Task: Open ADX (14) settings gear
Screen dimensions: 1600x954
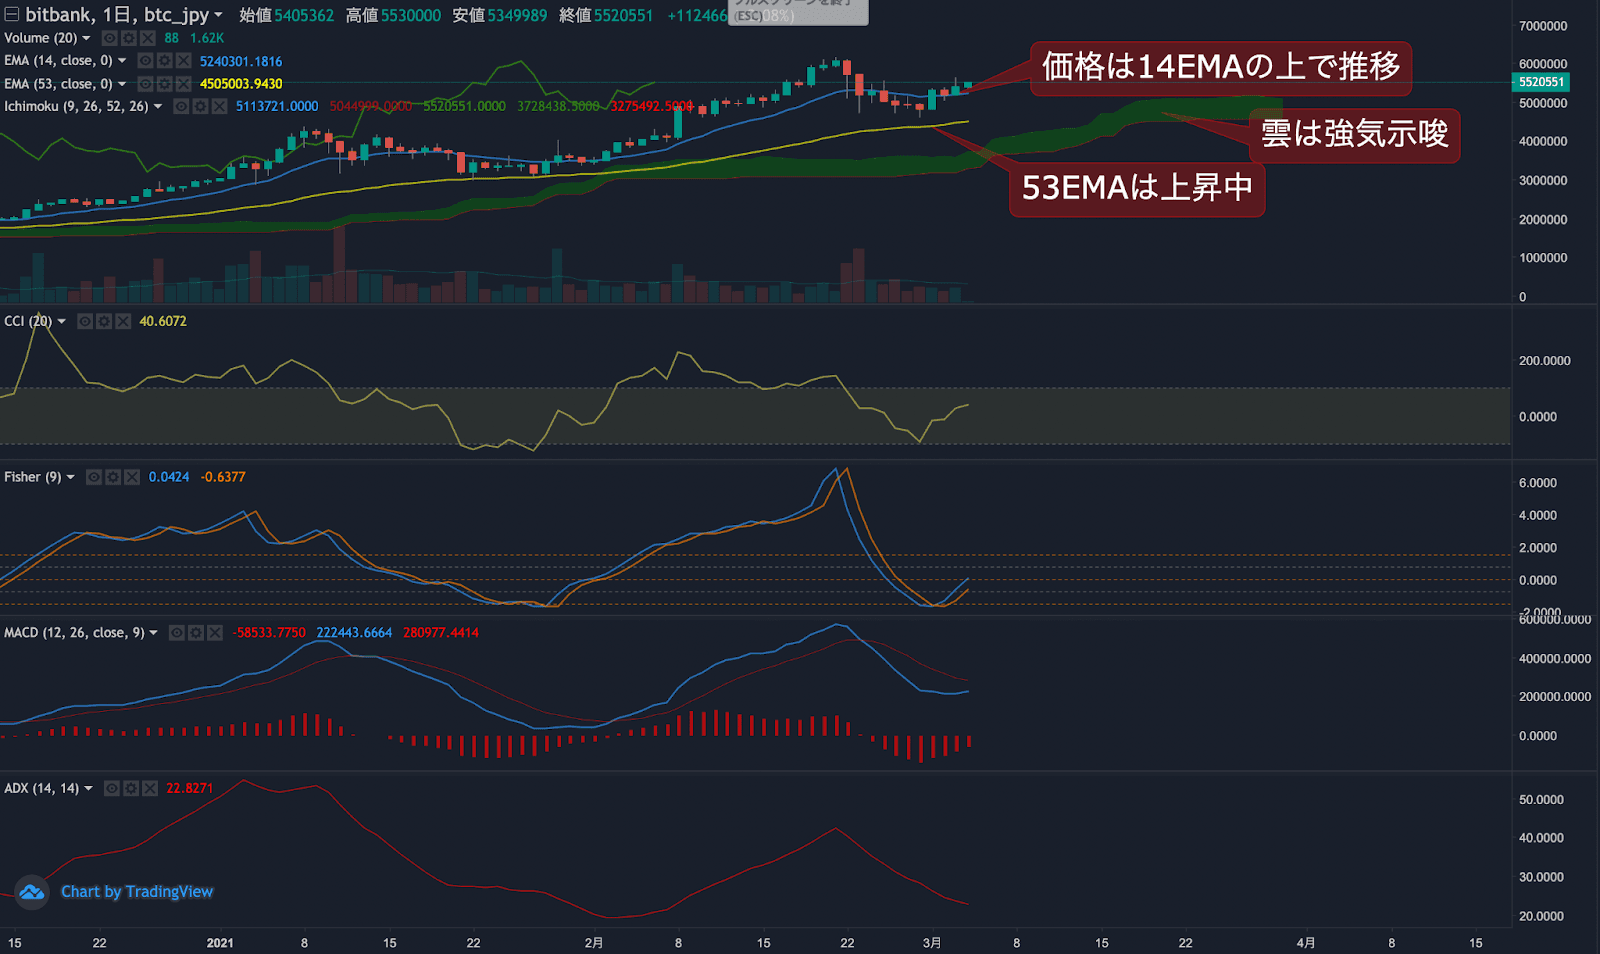Action: tap(131, 788)
